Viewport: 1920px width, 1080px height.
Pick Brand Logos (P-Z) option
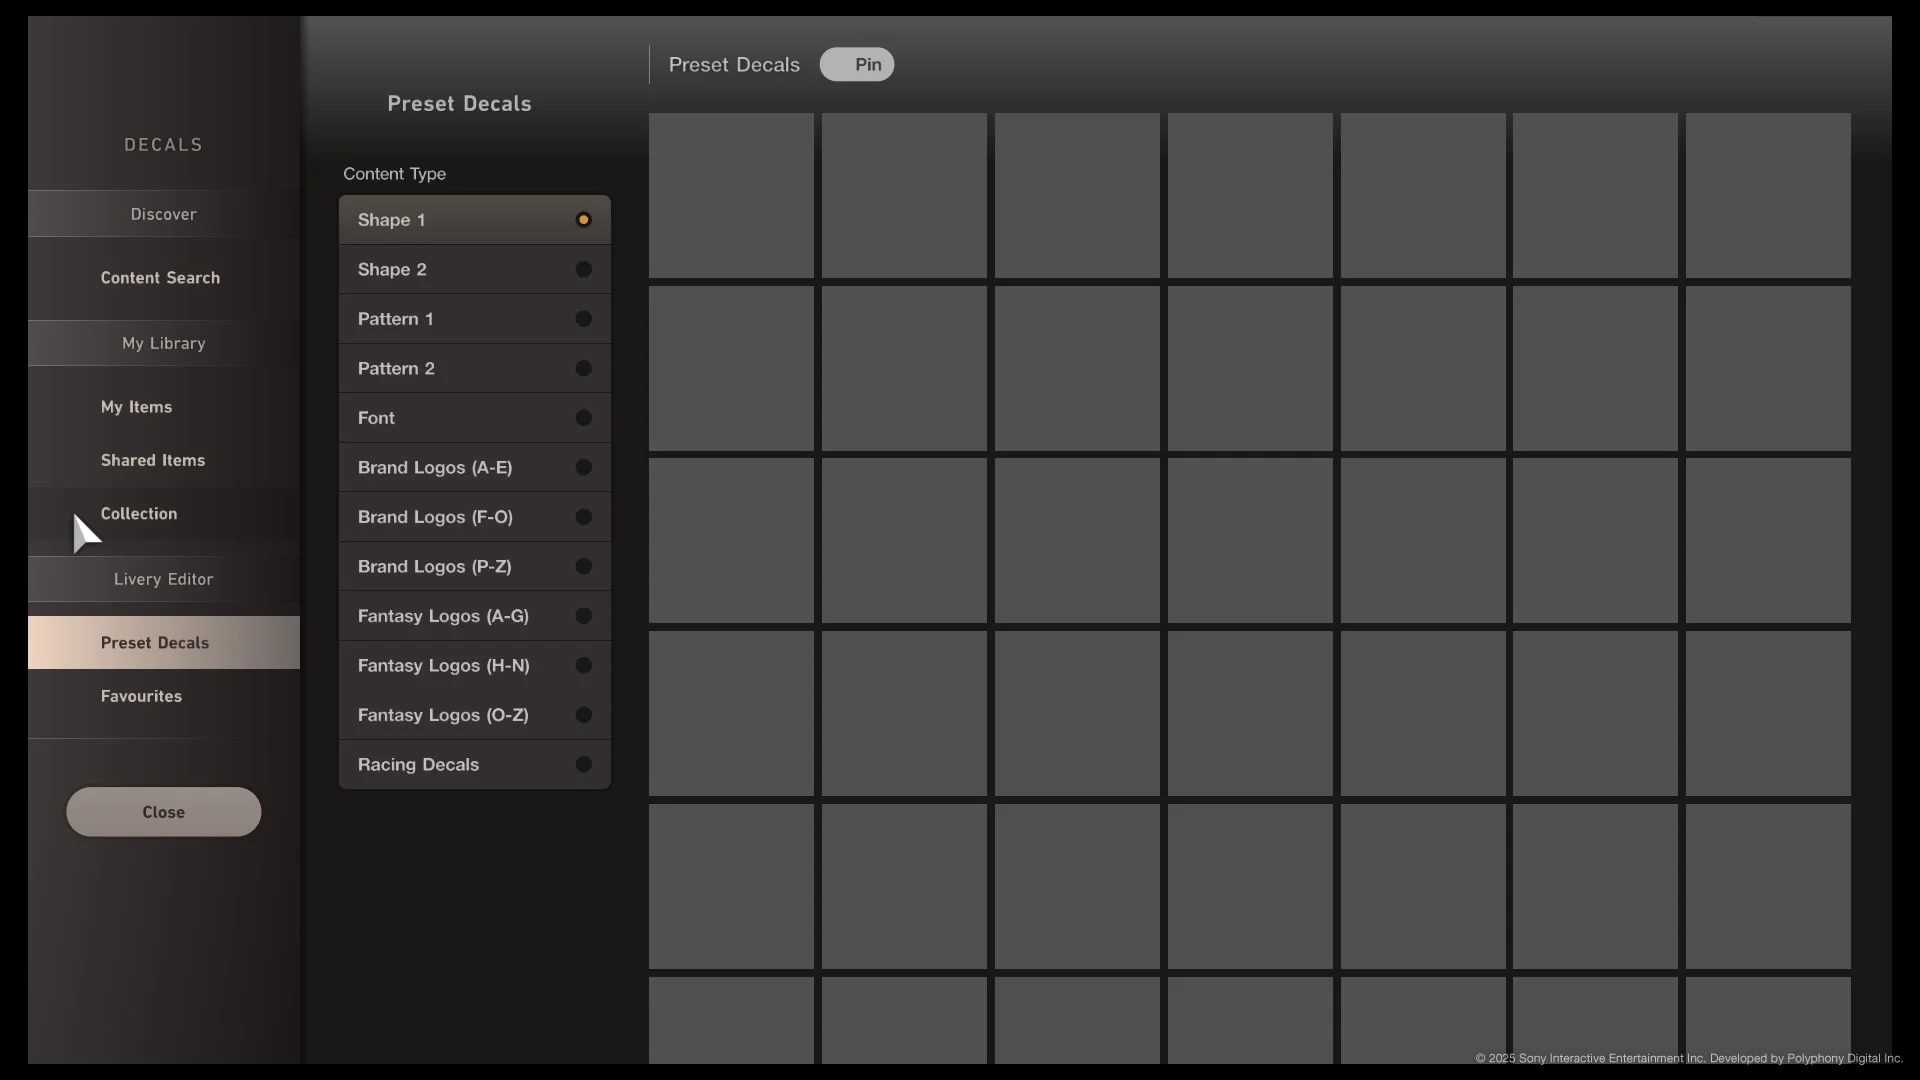click(474, 567)
